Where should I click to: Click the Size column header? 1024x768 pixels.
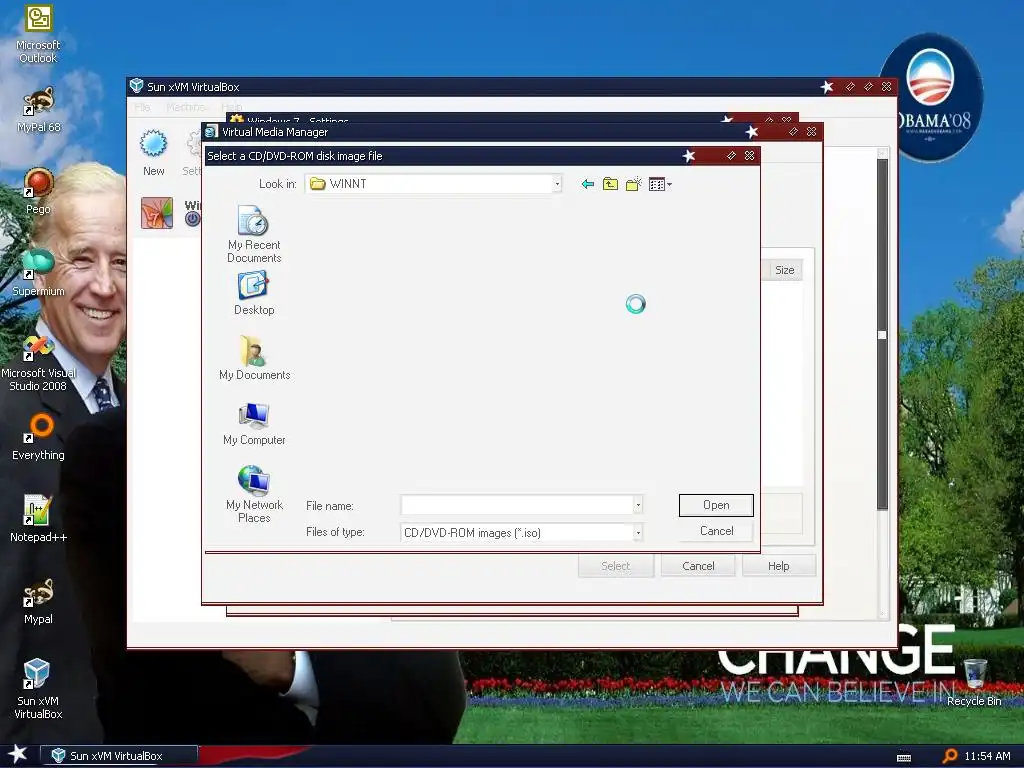coord(784,270)
